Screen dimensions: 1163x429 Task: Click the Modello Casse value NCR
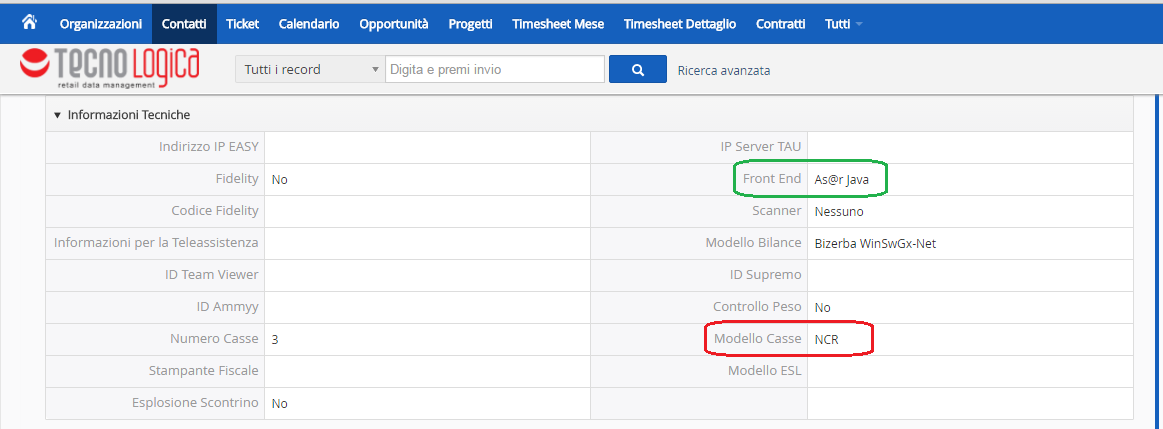[827, 339]
